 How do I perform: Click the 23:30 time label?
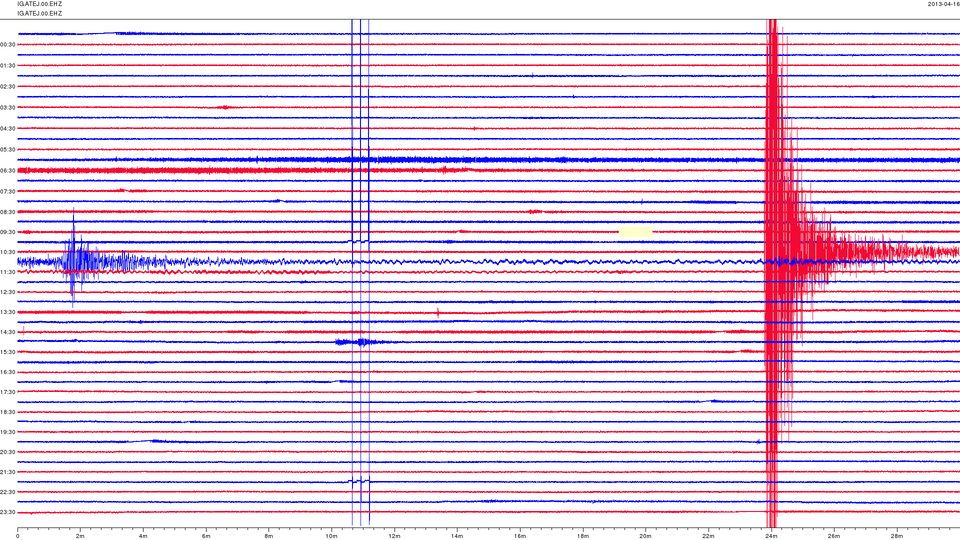click(x=8, y=512)
